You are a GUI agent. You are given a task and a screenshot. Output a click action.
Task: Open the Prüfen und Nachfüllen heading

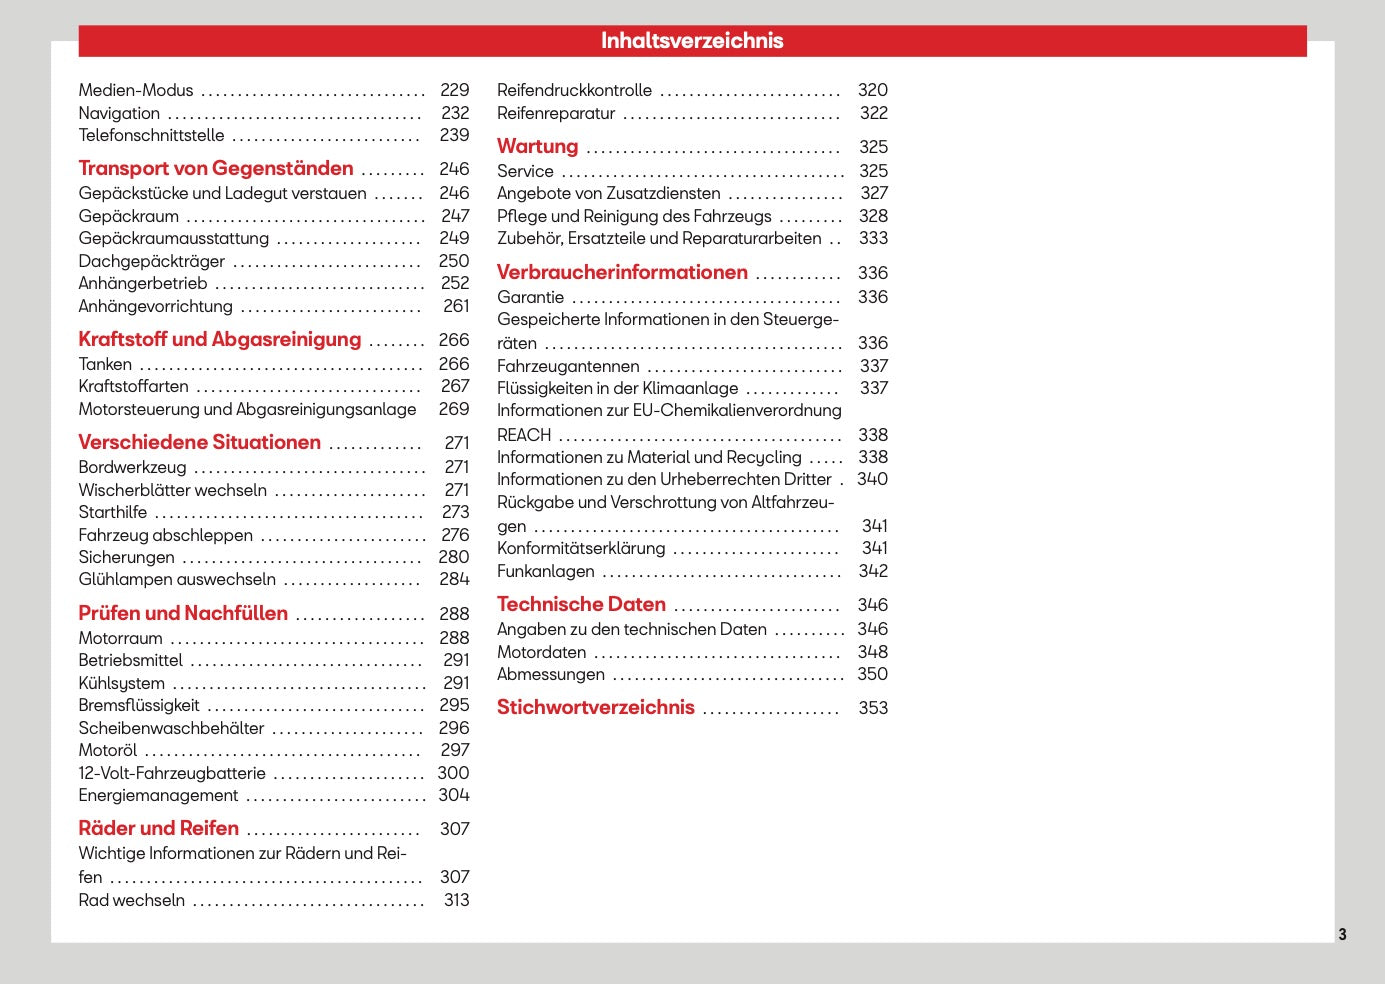183,613
